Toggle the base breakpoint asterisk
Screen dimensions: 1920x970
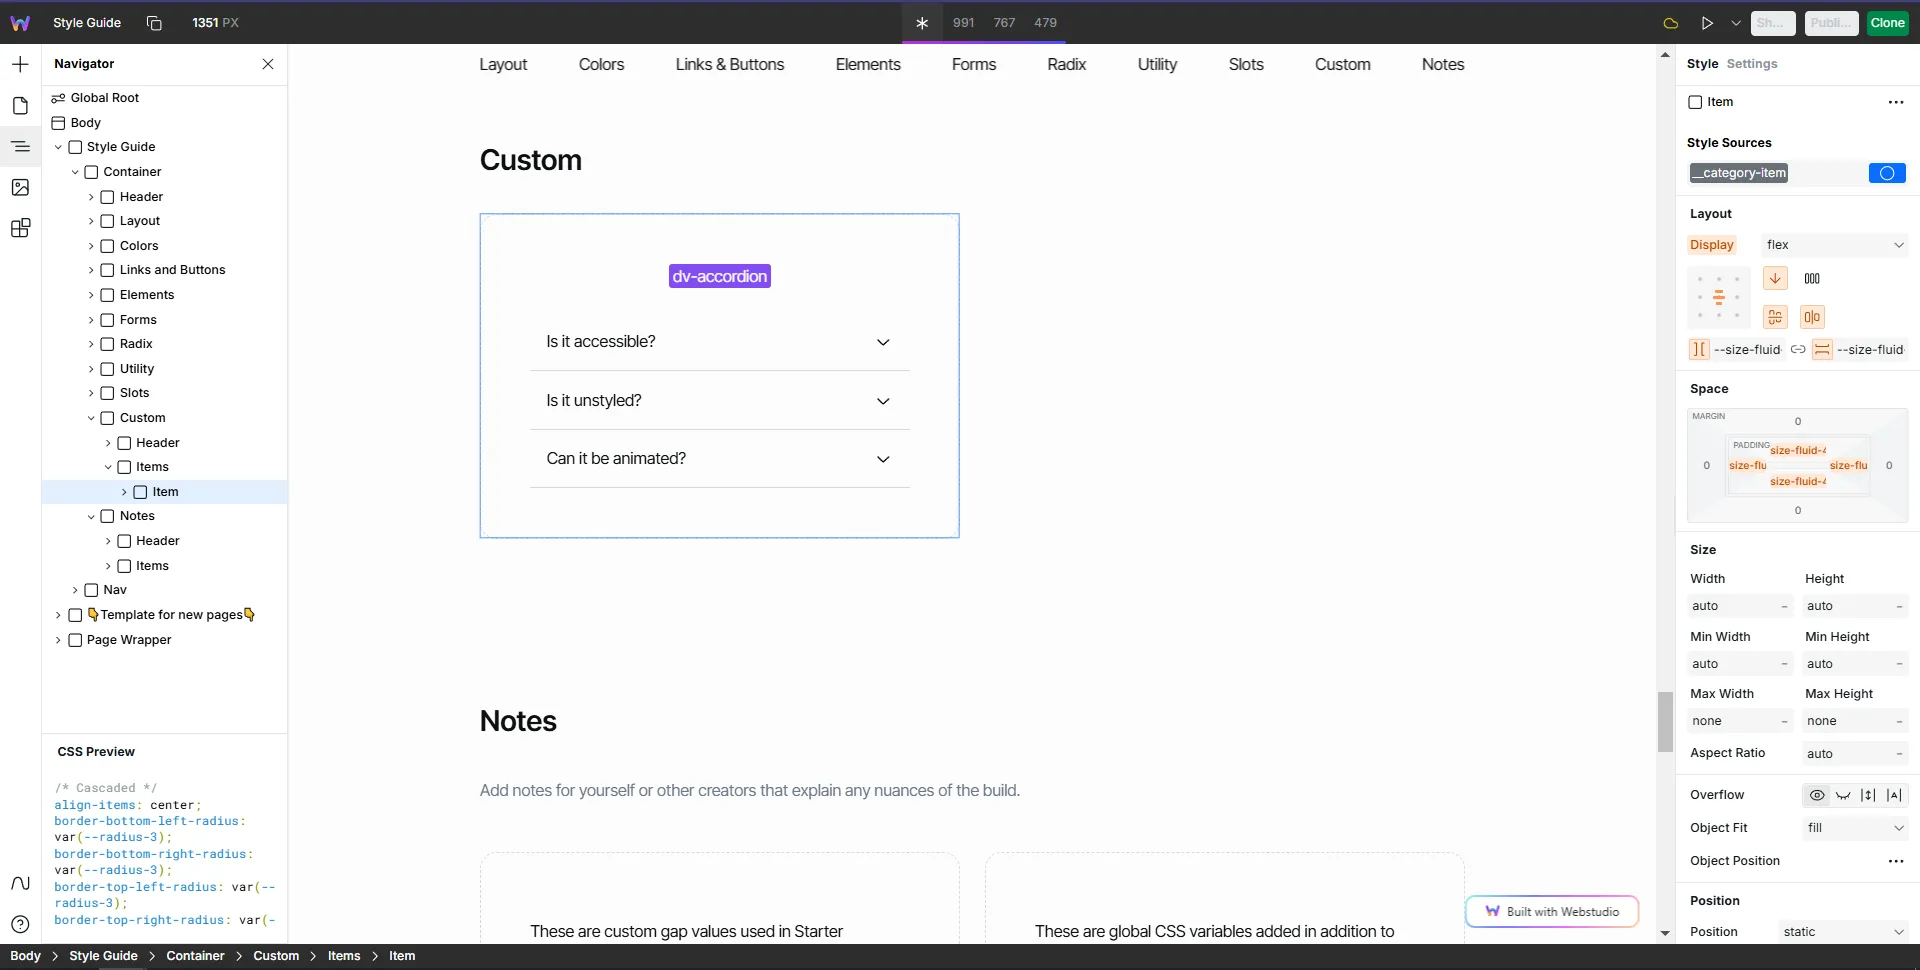[922, 23]
